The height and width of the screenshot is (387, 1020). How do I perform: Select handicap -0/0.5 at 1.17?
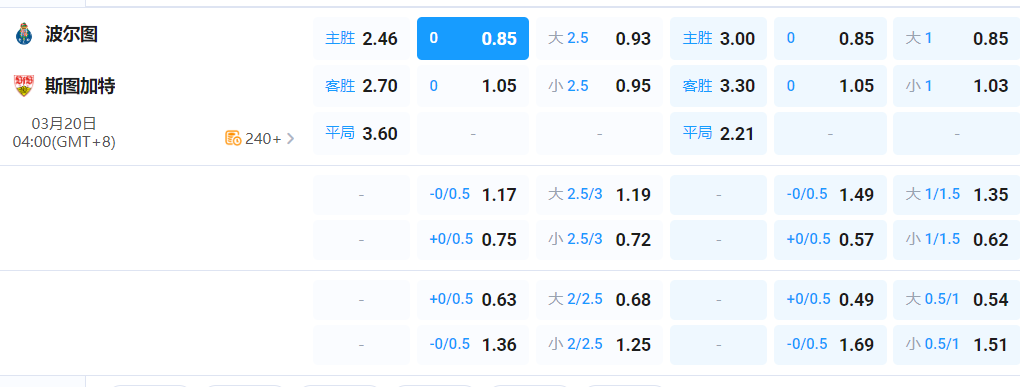473,194
